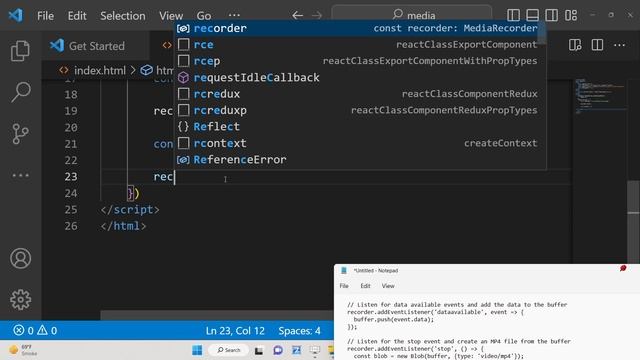Open the Accounts menu icon
The image size is (640, 360).
tap(20, 258)
